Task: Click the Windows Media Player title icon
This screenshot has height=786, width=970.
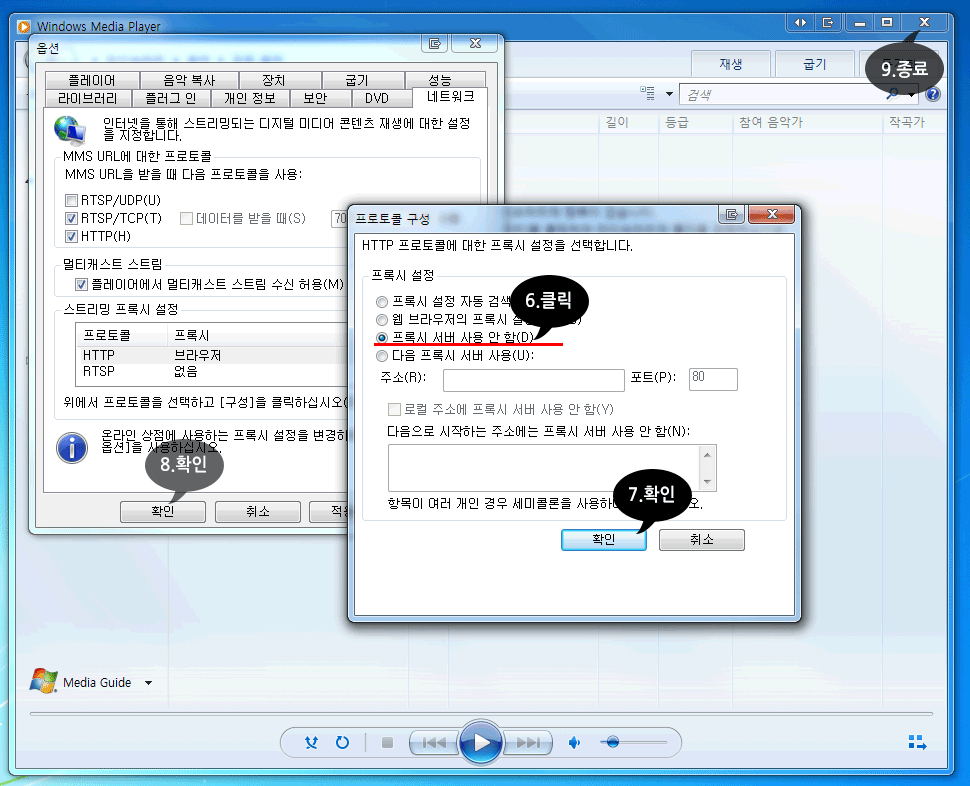Action: 24,27
